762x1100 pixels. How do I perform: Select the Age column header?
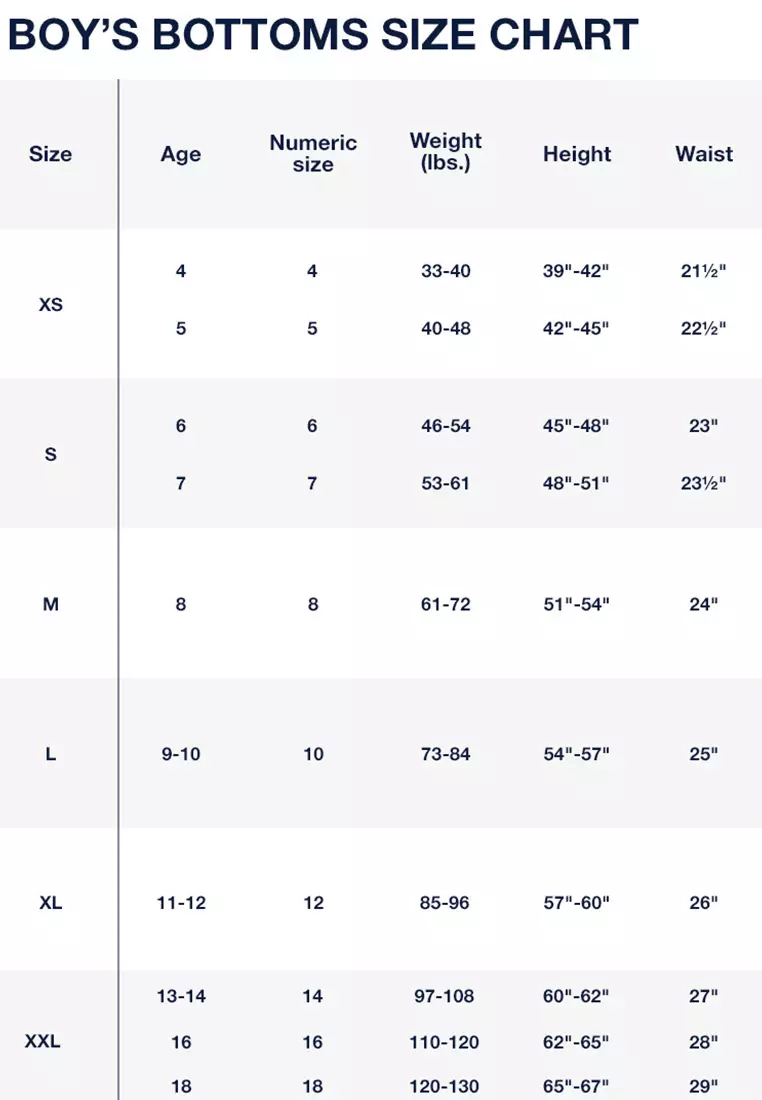coord(181,154)
